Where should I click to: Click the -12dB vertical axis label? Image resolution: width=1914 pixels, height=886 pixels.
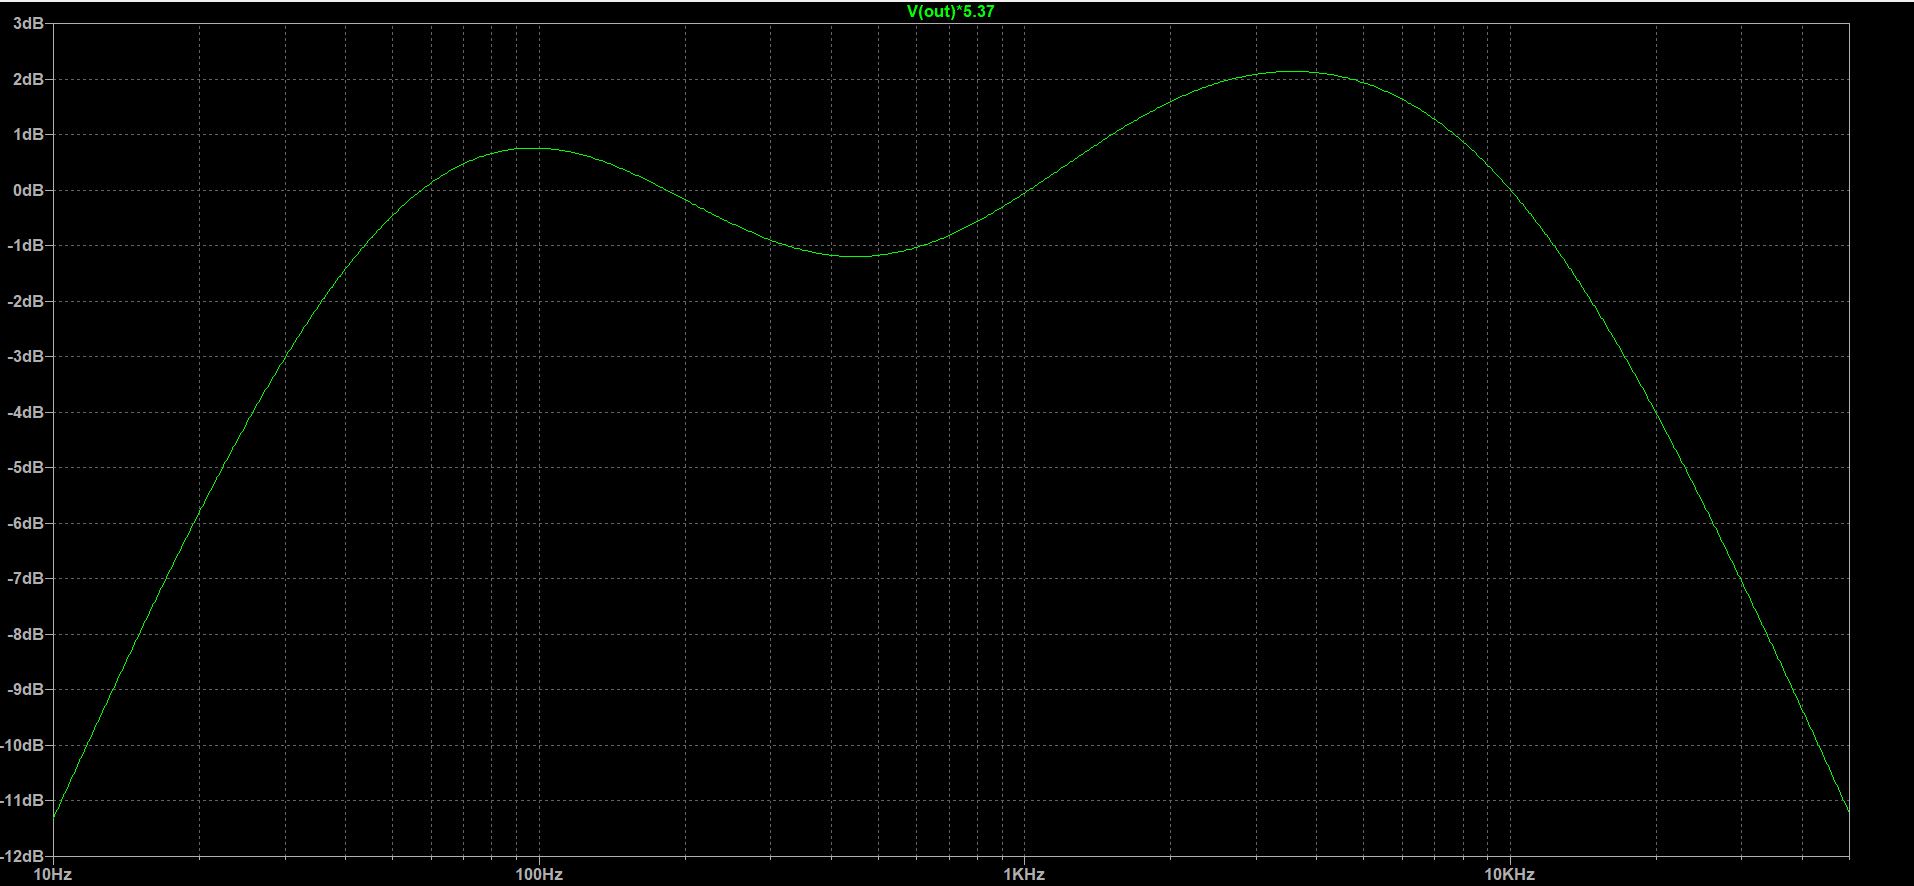pos(22,856)
